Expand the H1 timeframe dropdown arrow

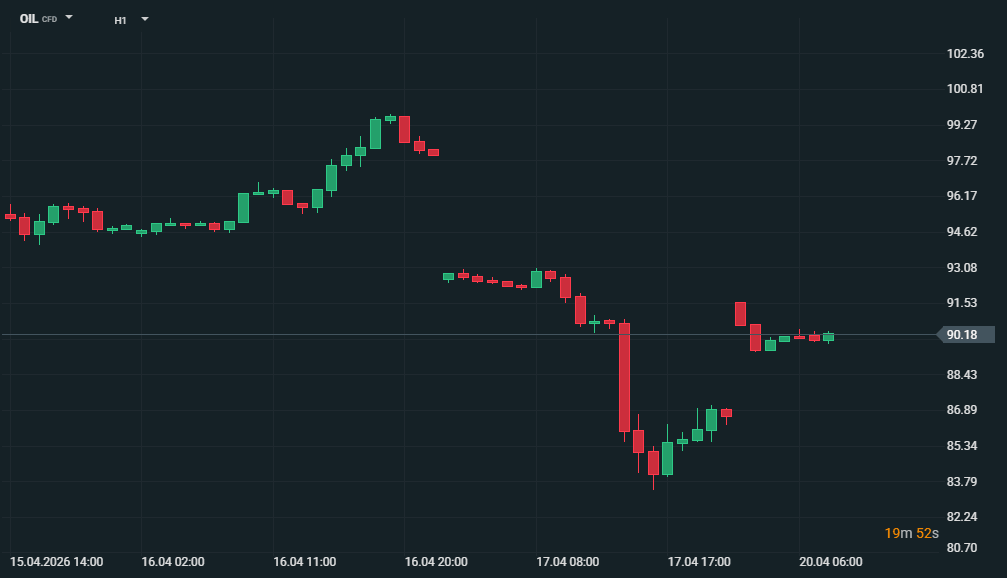click(x=145, y=18)
